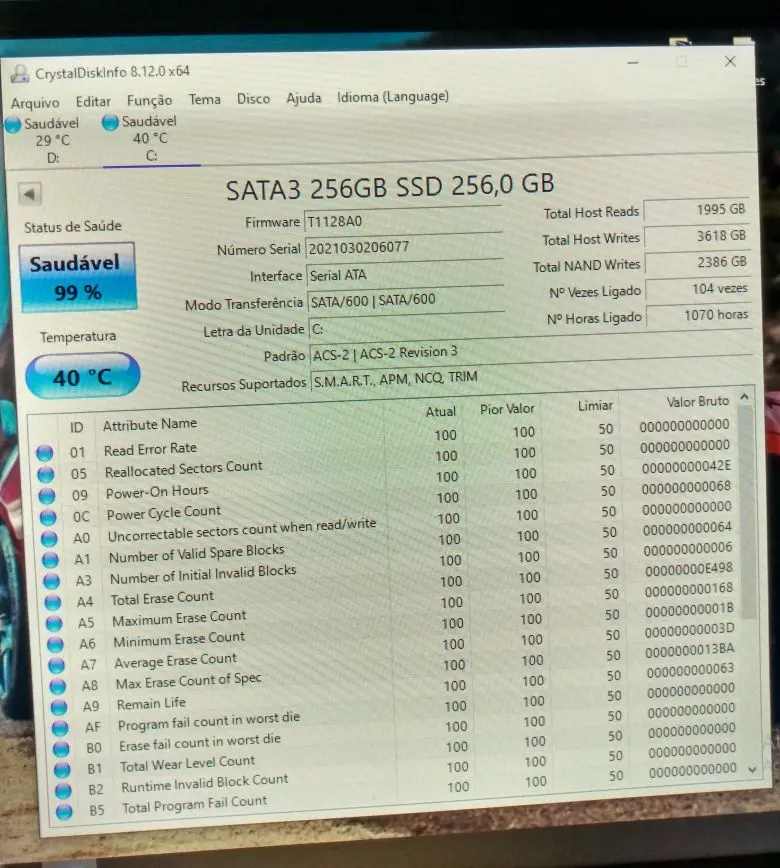Click the transfer mode field SATA/600 | SATA/600

click(x=406, y=301)
